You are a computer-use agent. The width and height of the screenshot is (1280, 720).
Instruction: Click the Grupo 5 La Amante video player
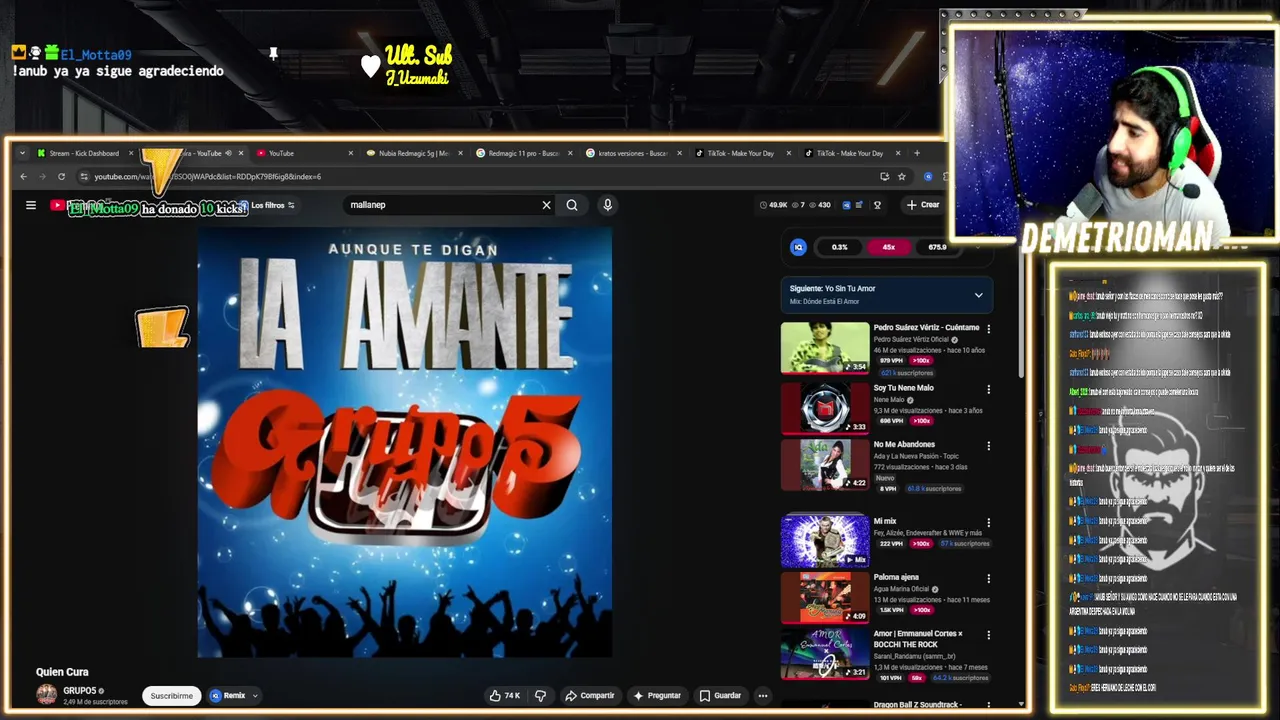[404, 443]
